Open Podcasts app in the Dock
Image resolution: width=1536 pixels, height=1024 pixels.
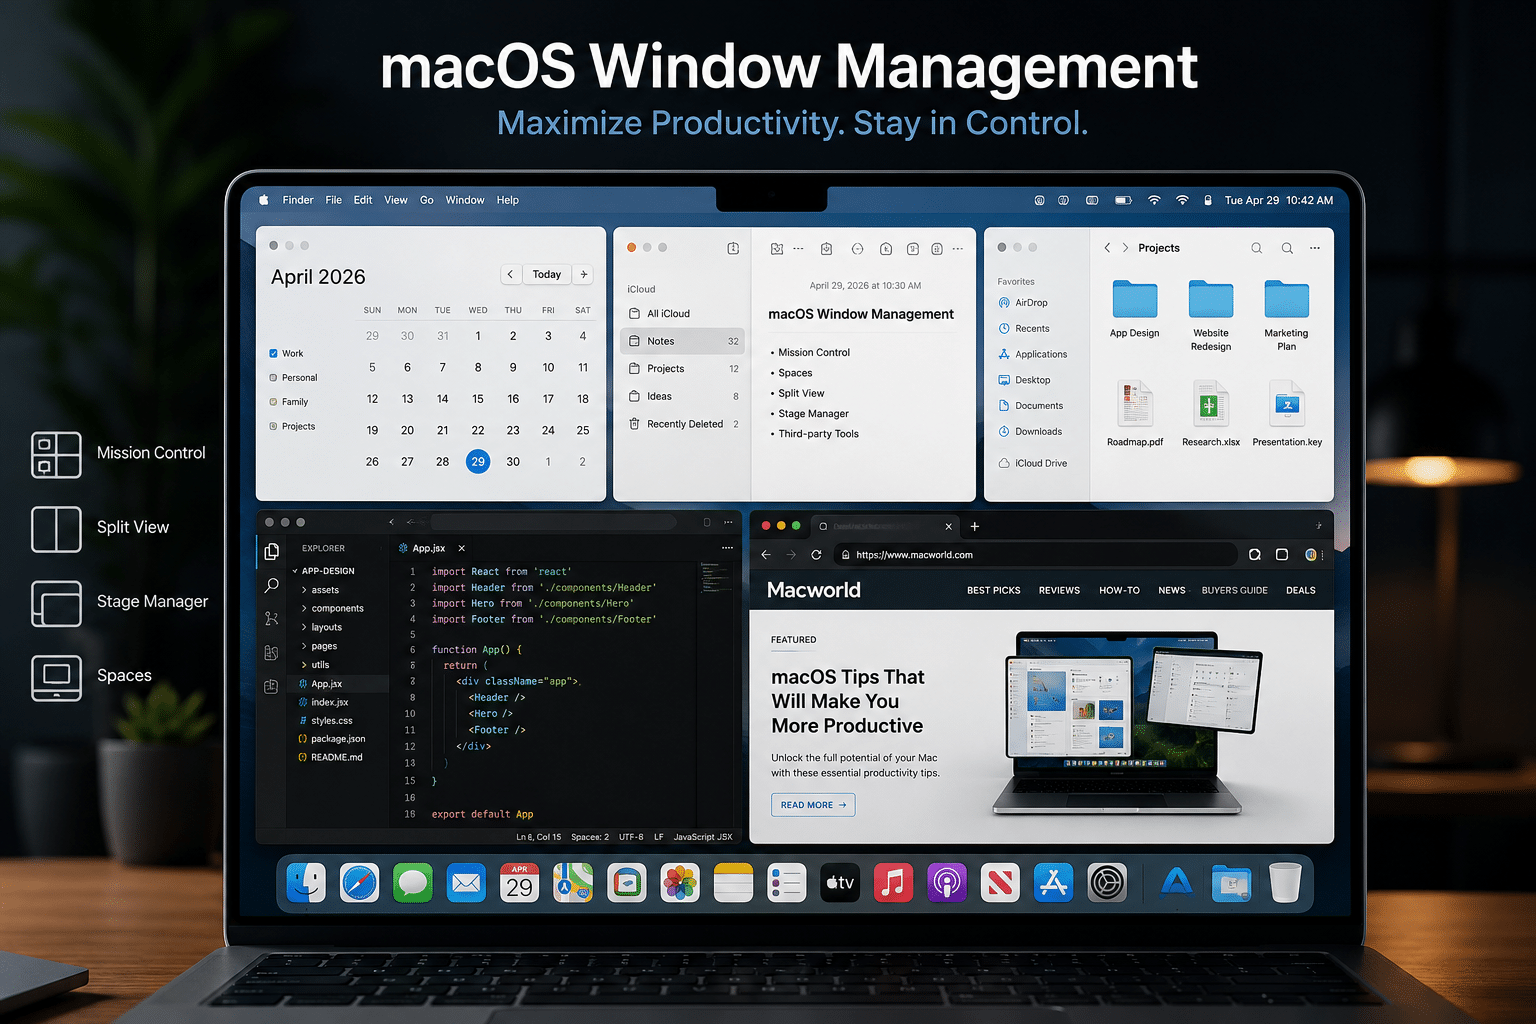(947, 883)
